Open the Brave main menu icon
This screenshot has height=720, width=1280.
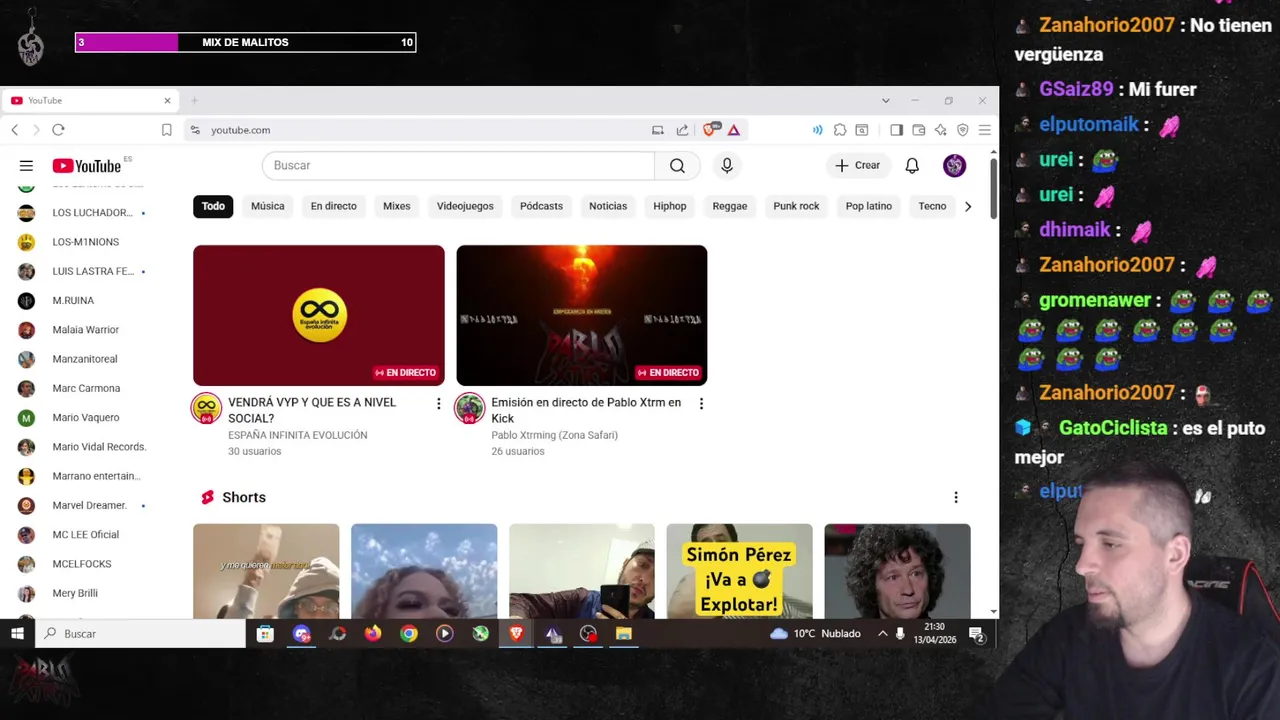[984, 130]
